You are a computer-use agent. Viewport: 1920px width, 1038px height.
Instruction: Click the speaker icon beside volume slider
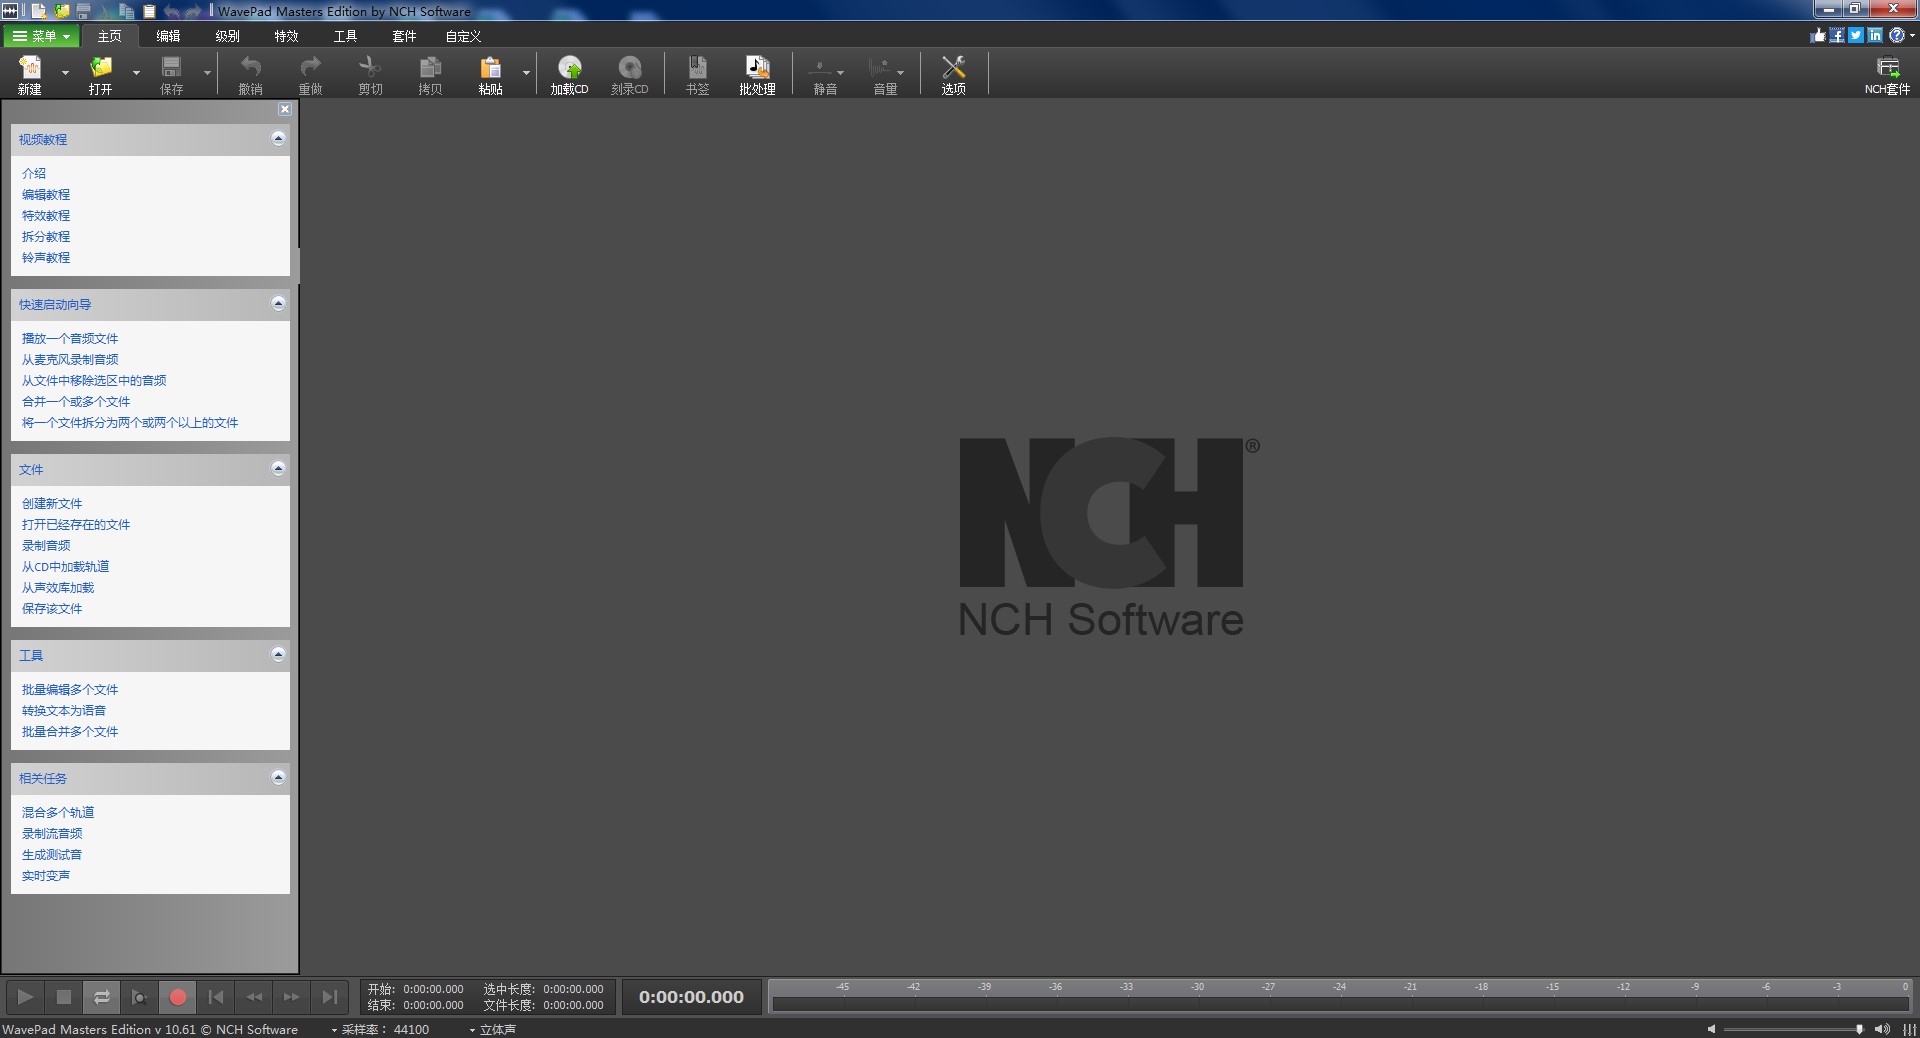click(x=1881, y=1029)
